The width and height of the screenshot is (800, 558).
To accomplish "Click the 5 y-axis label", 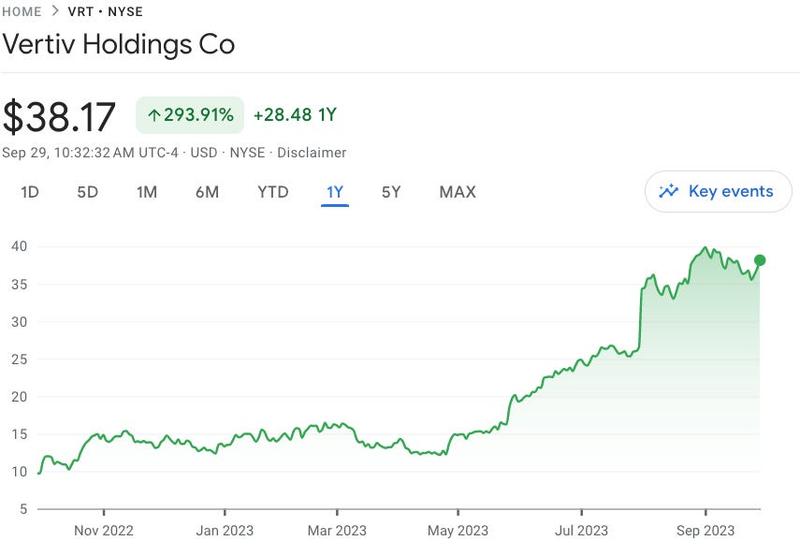I will [23, 509].
